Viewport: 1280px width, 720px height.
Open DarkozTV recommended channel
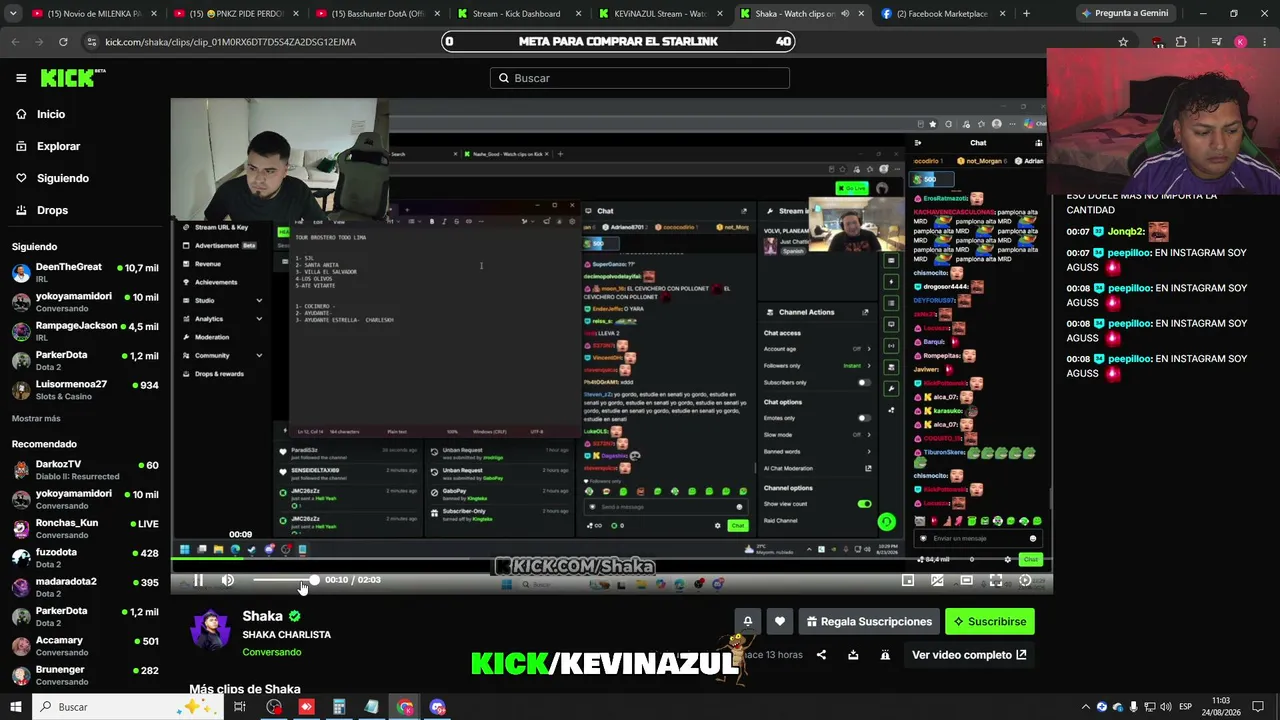click(85, 469)
